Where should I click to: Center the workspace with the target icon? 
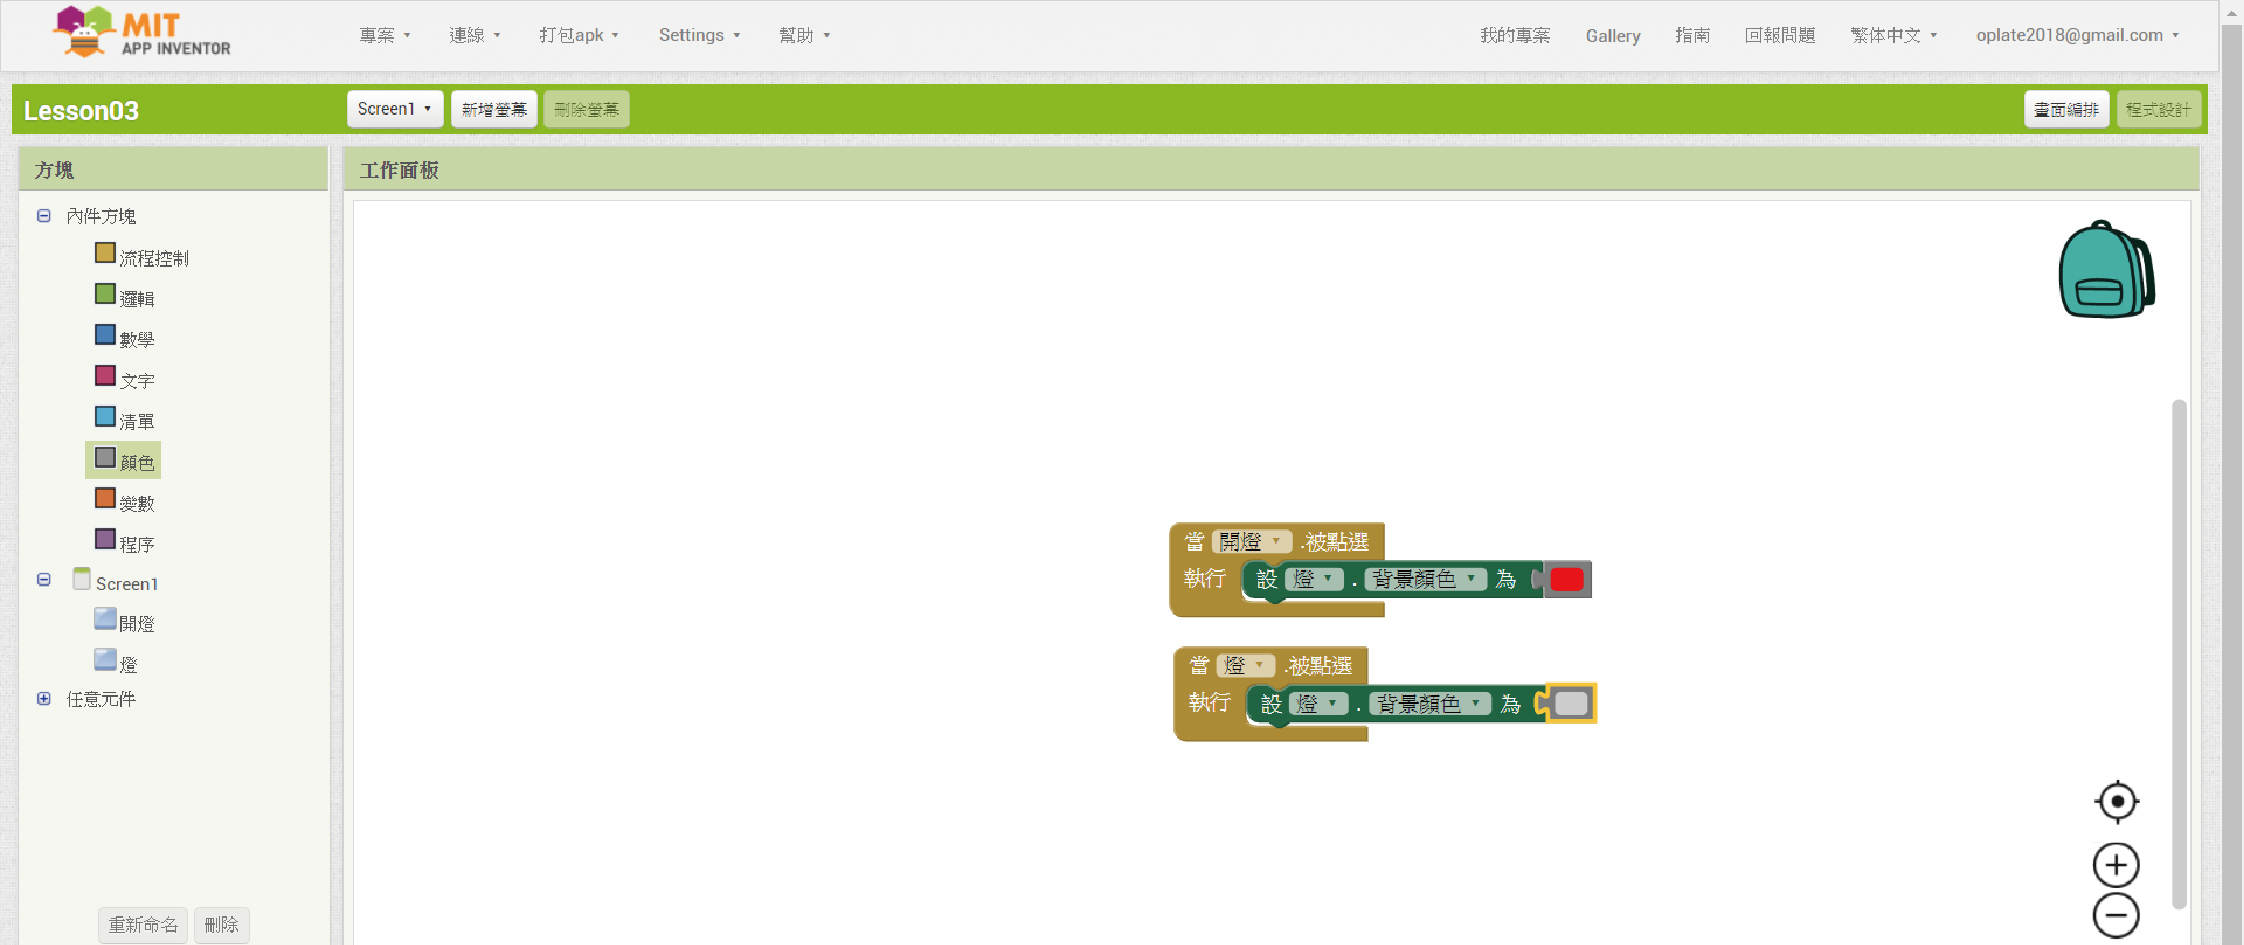(x=2116, y=801)
